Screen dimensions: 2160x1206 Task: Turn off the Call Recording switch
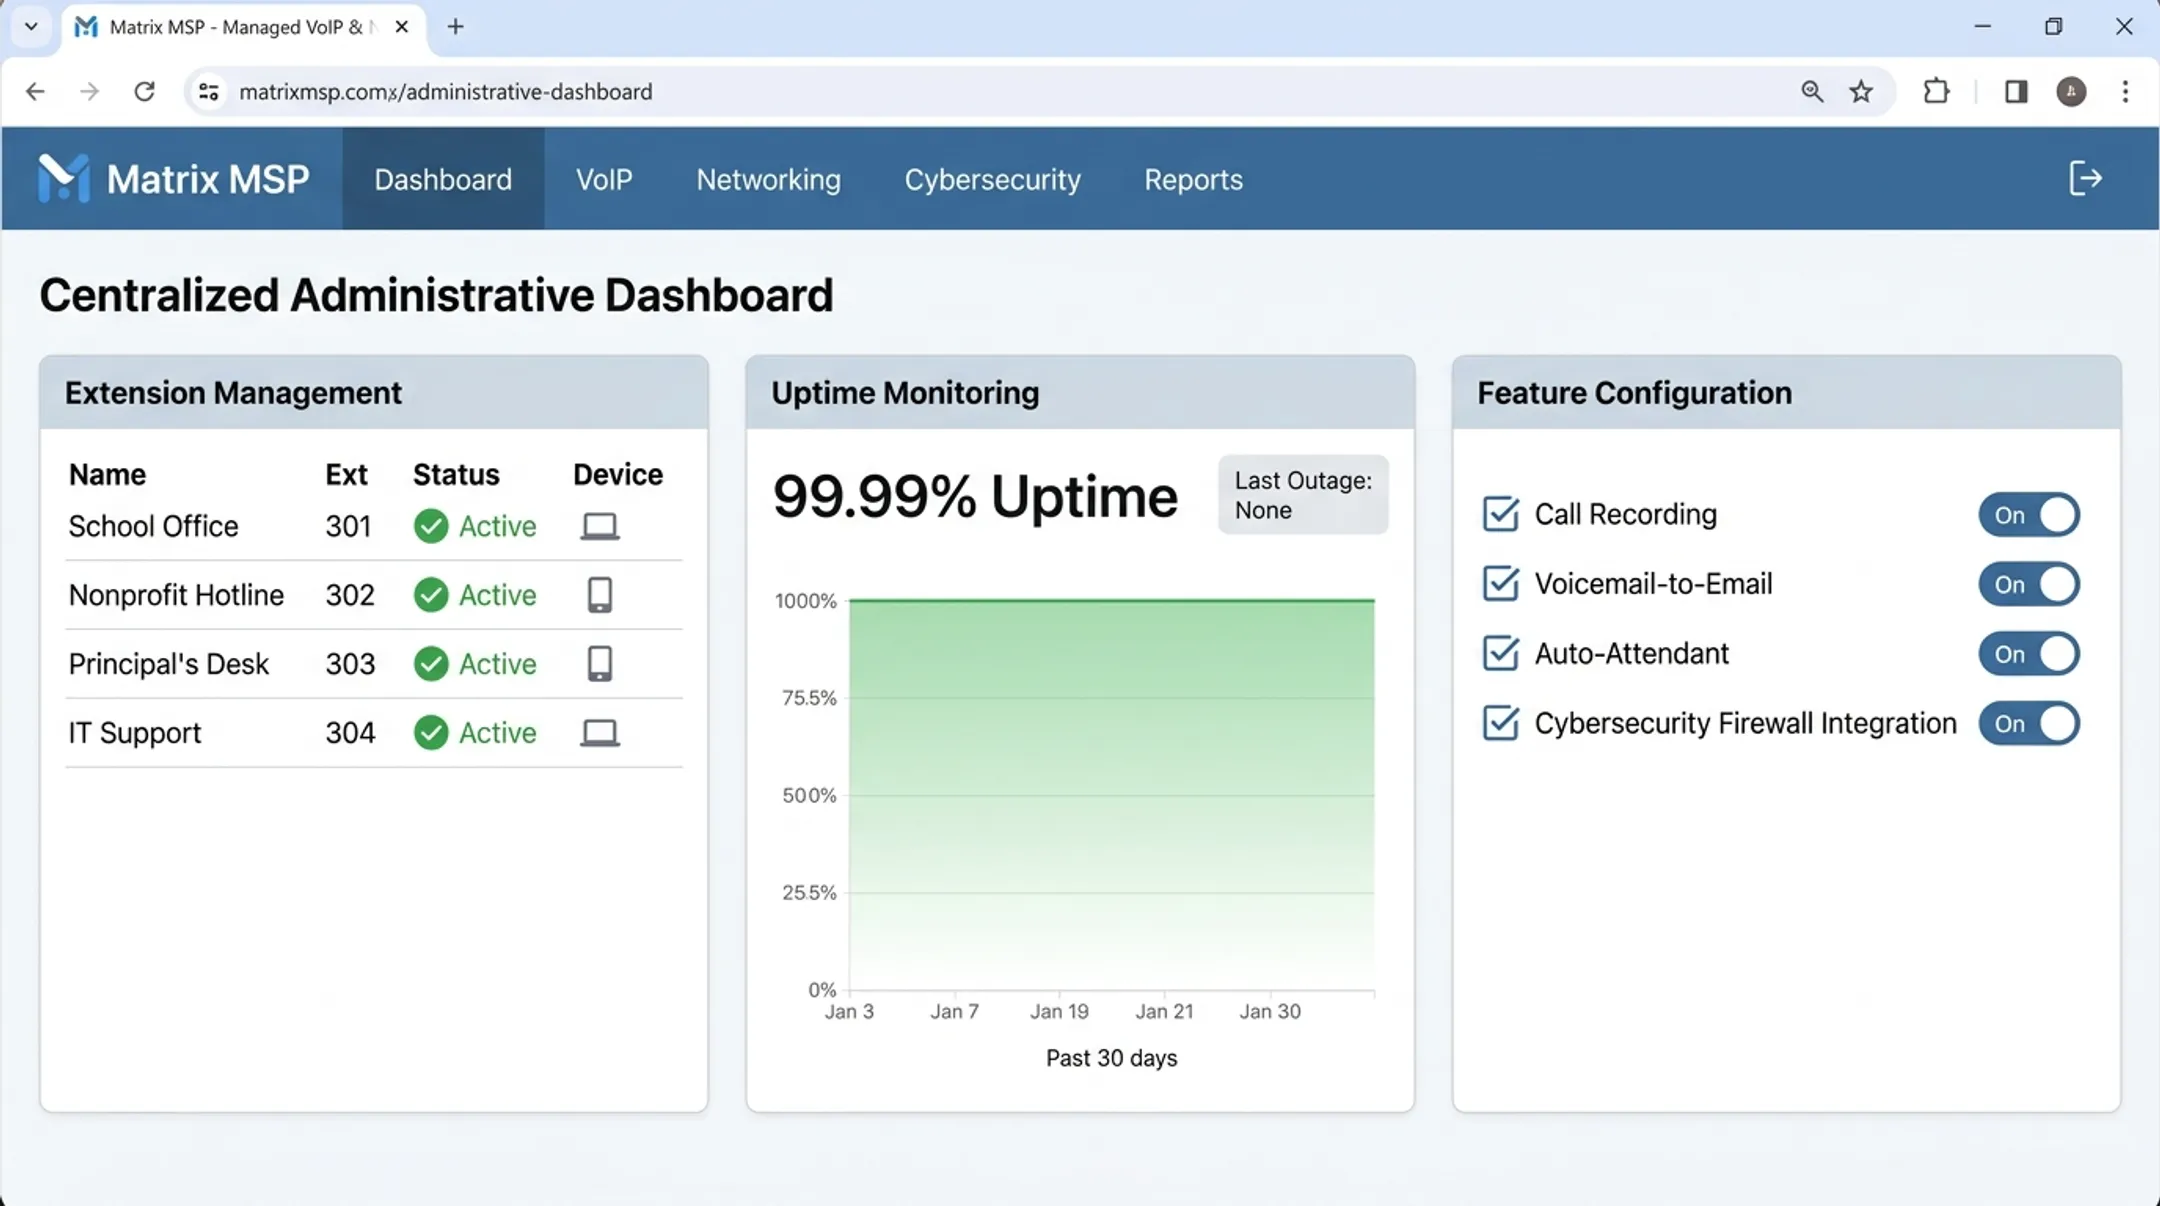click(x=2029, y=515)
